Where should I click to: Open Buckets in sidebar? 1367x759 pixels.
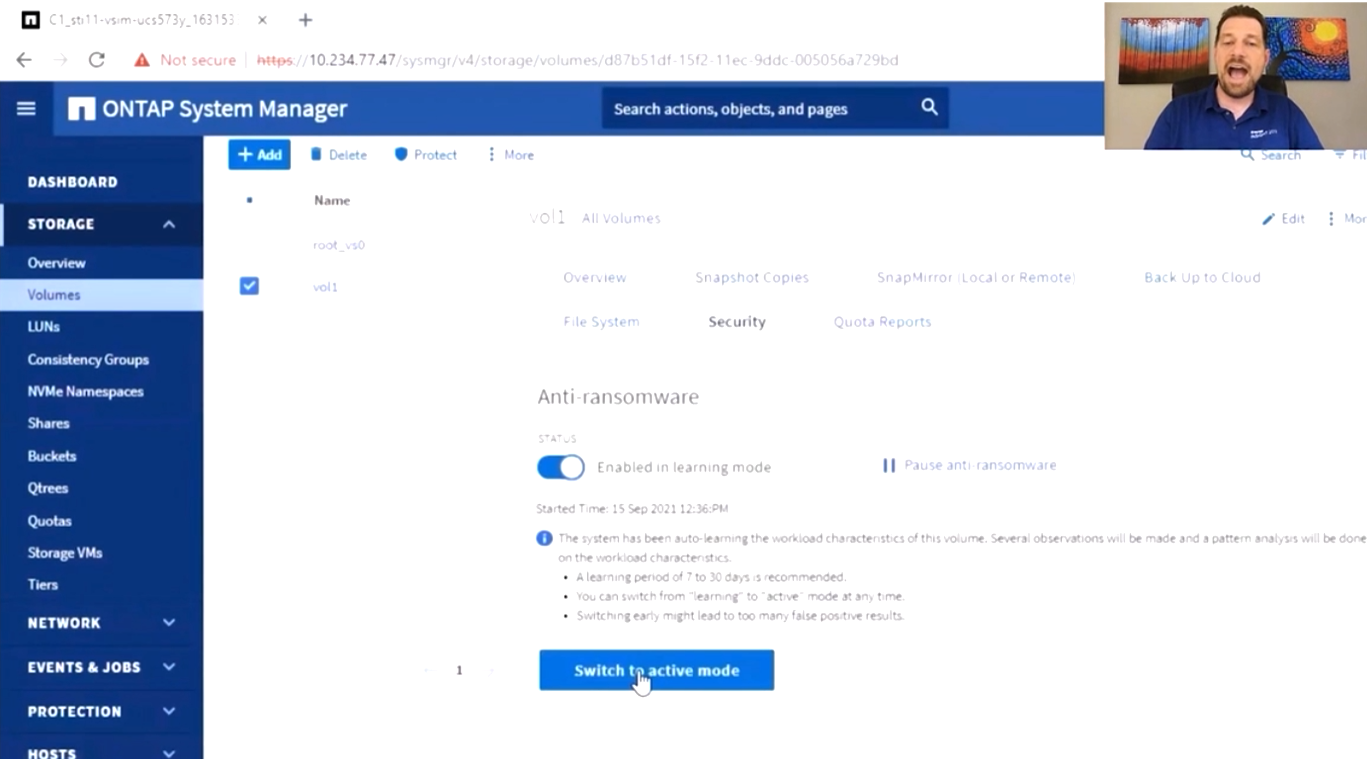pyautogui.click(x=51, y=456)
